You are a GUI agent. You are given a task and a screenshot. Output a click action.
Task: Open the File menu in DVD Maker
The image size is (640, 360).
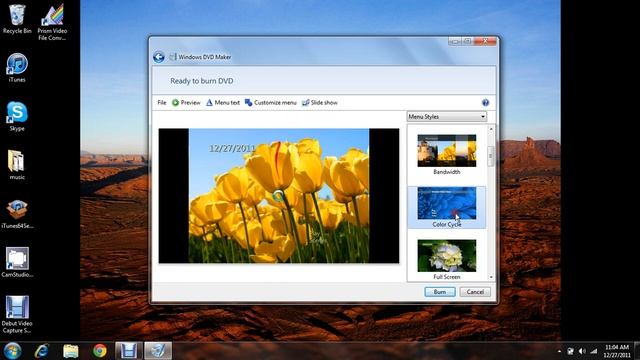162,103
